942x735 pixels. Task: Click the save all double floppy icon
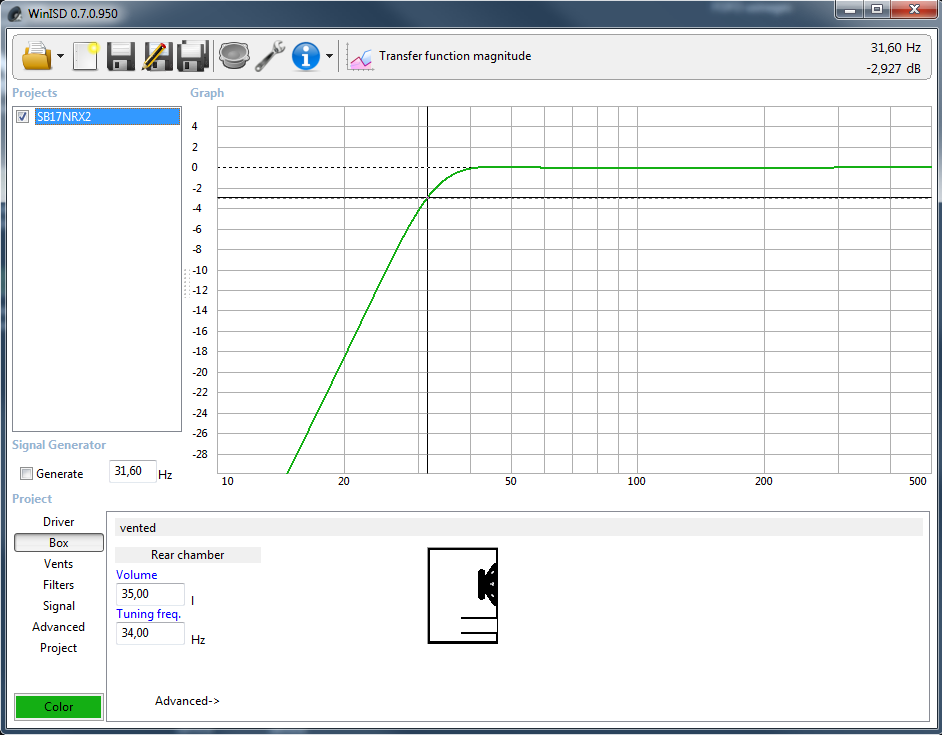[192, 56]
